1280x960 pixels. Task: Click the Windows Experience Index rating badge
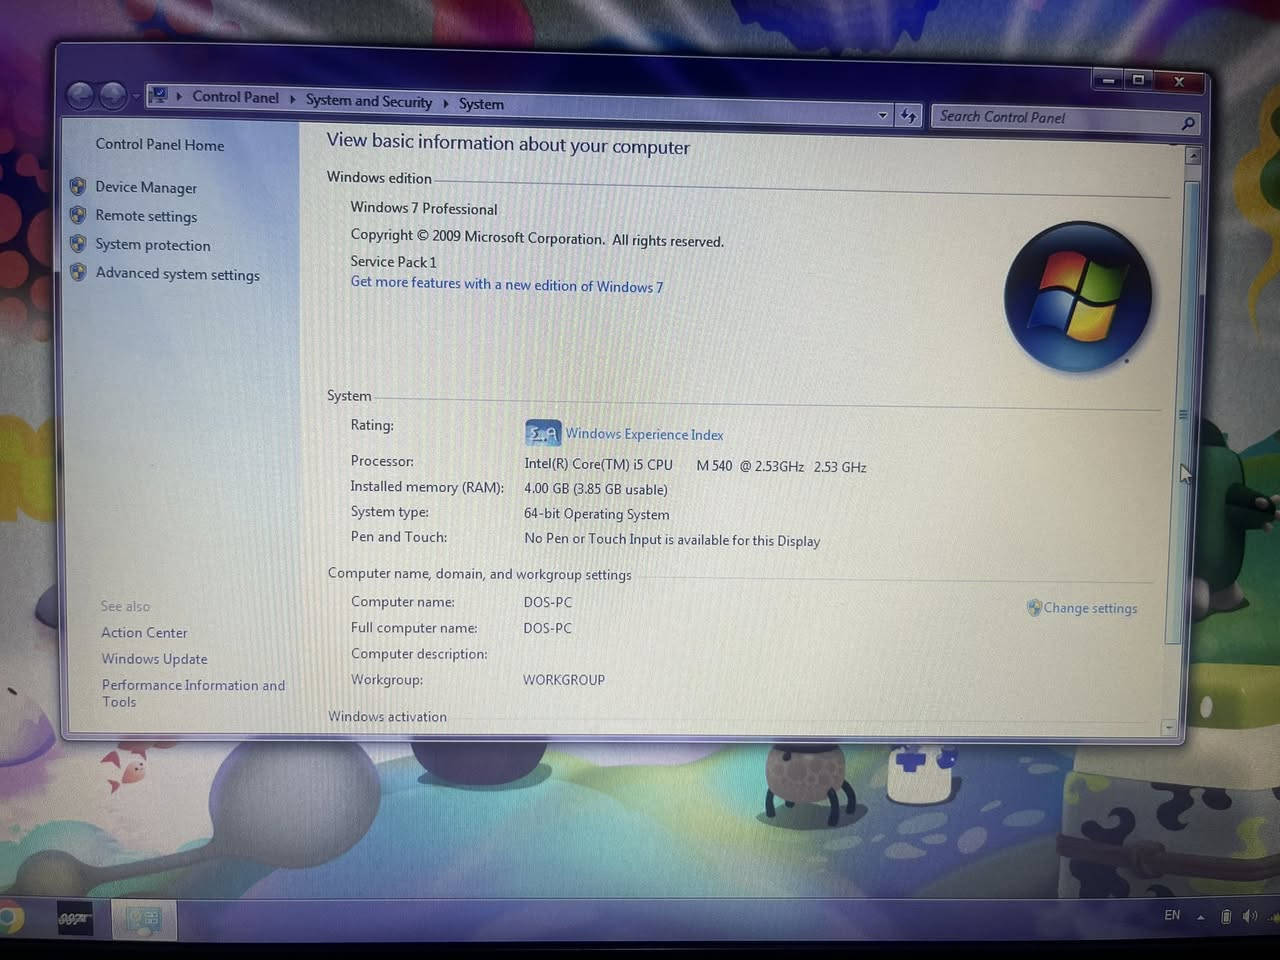[x=542, y=433]
